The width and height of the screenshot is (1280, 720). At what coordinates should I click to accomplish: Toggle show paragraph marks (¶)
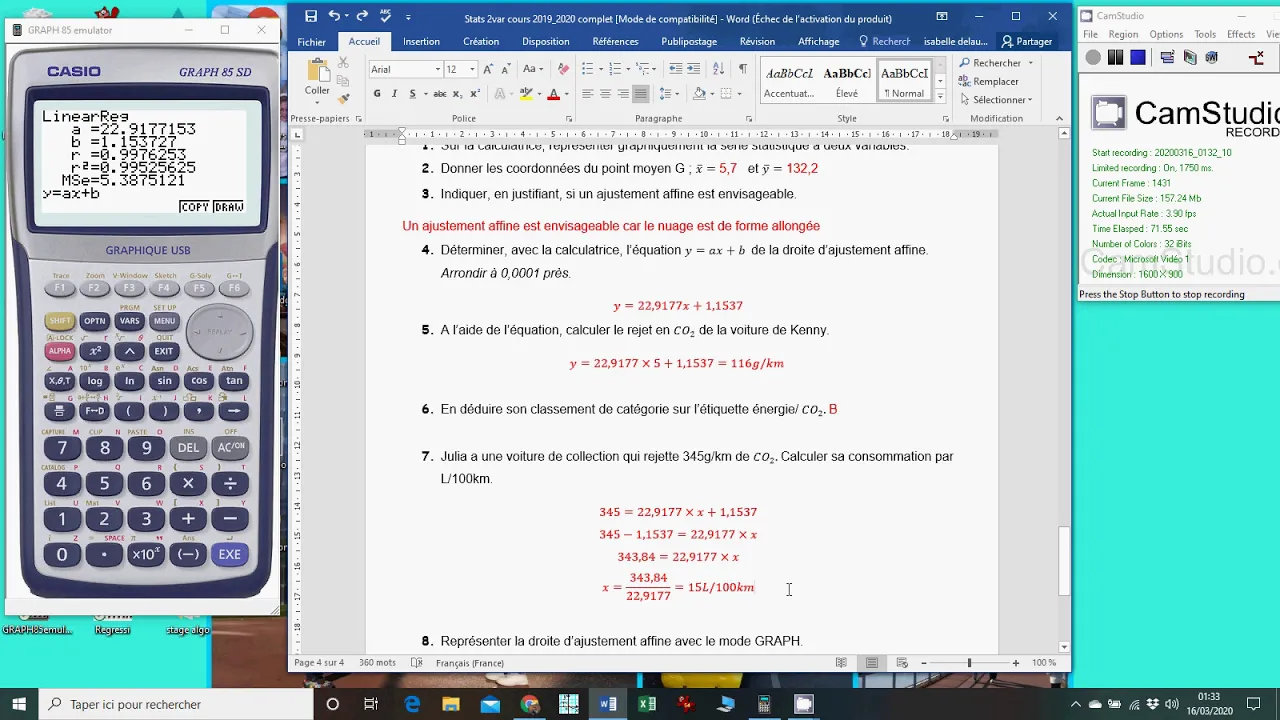pyautogui.click(x=743, y=69)
